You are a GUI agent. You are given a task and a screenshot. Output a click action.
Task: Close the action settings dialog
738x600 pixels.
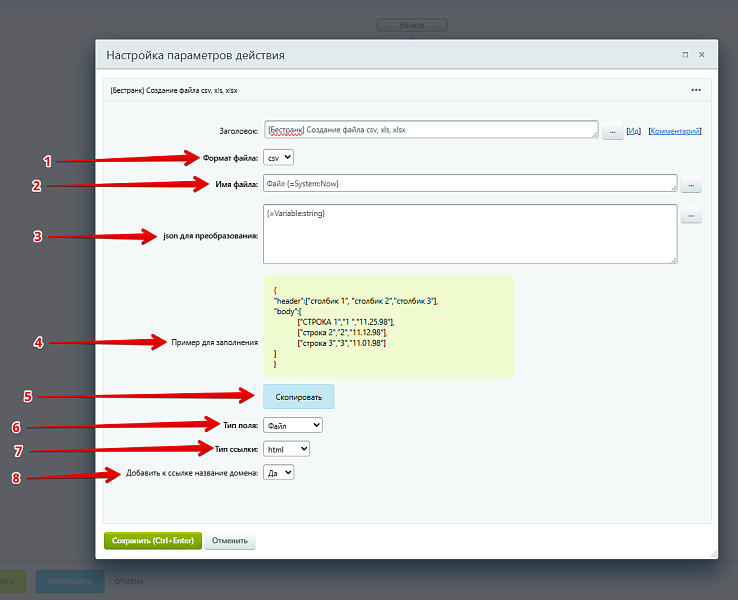702,55
